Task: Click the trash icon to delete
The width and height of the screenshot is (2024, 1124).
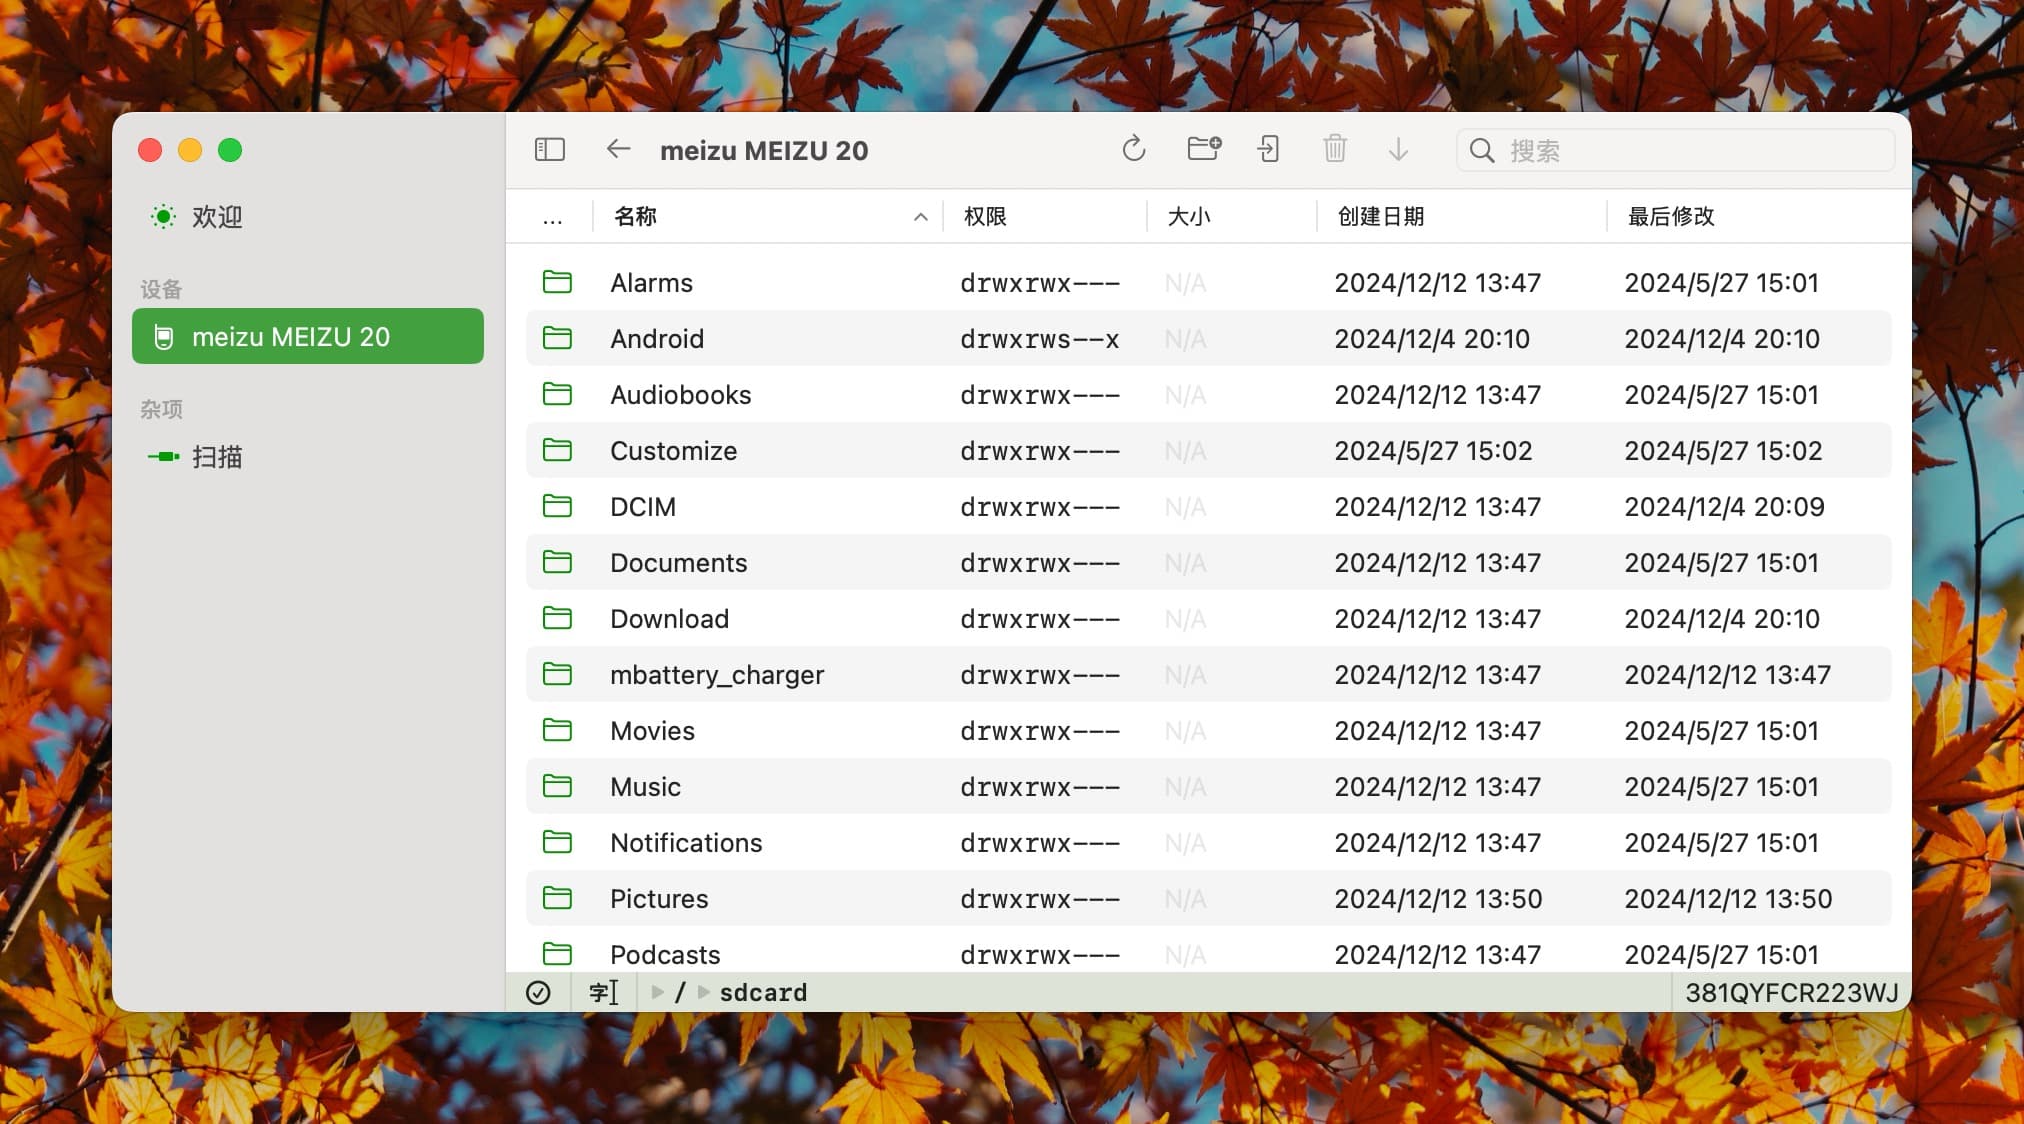Action: 1335,148
